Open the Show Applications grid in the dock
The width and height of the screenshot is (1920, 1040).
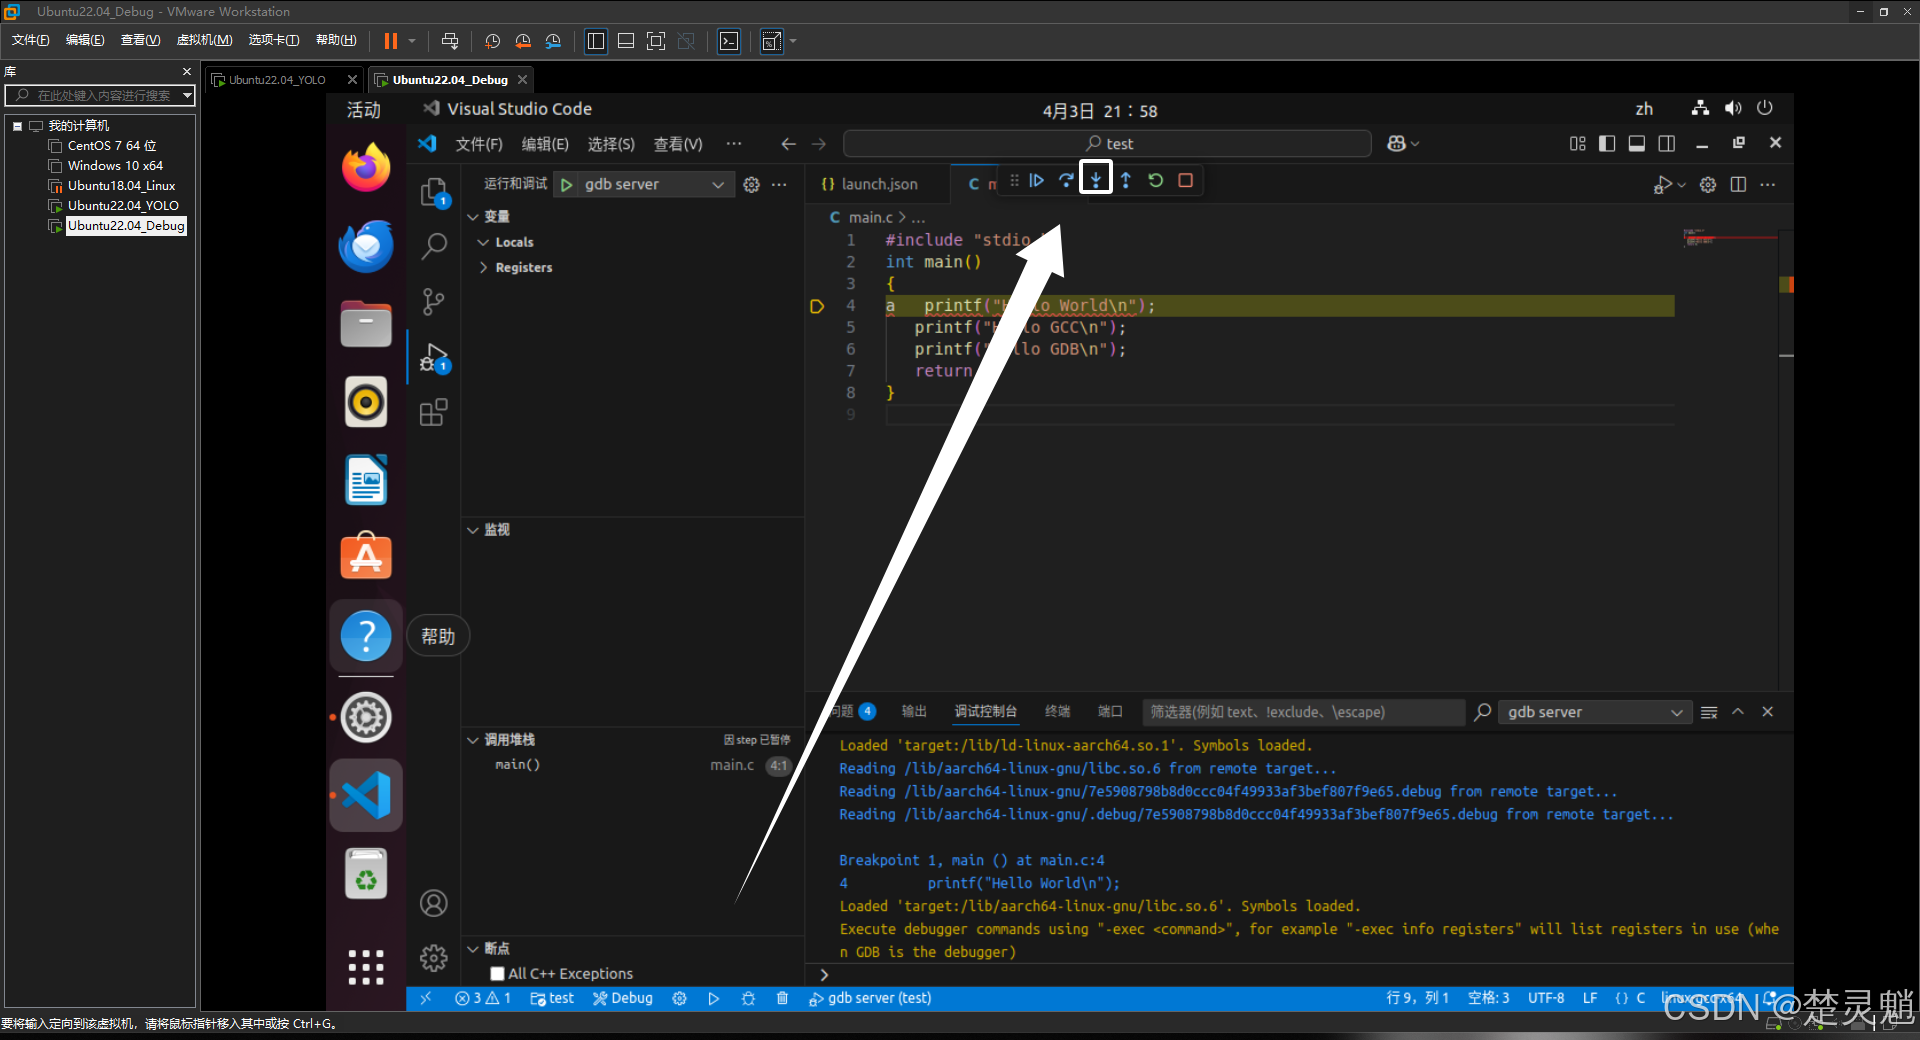coord(366,967)
